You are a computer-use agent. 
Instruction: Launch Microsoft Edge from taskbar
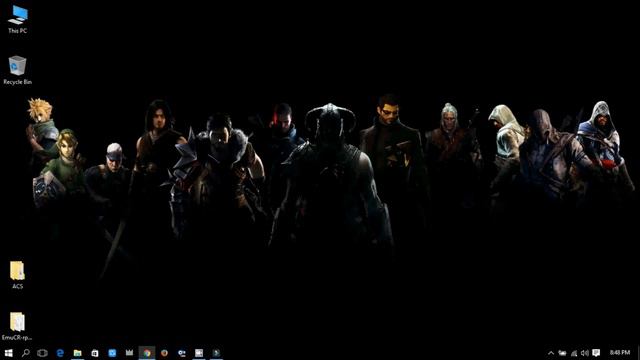[x=60, y=353]
